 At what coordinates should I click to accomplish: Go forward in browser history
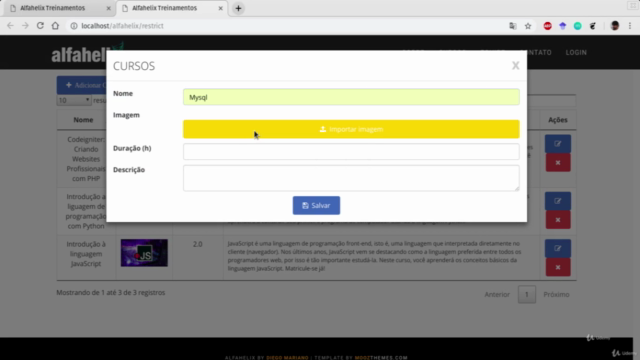pyautogui.click(x=25, y=26)
